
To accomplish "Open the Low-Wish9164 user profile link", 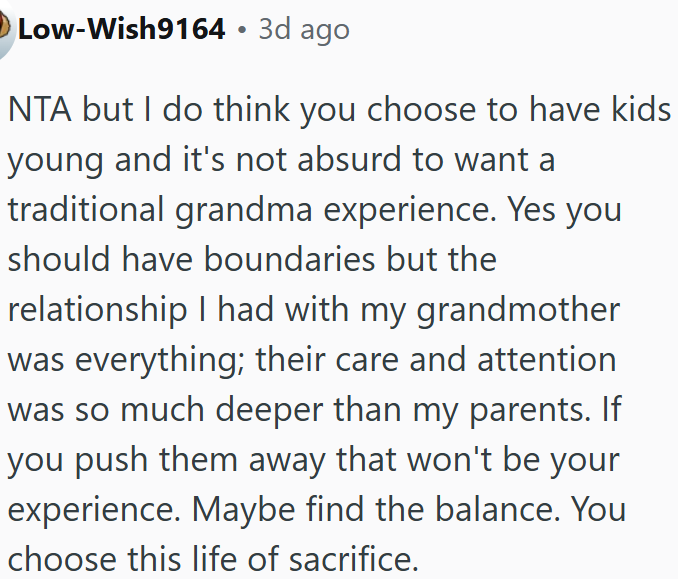I will [122, 29].
